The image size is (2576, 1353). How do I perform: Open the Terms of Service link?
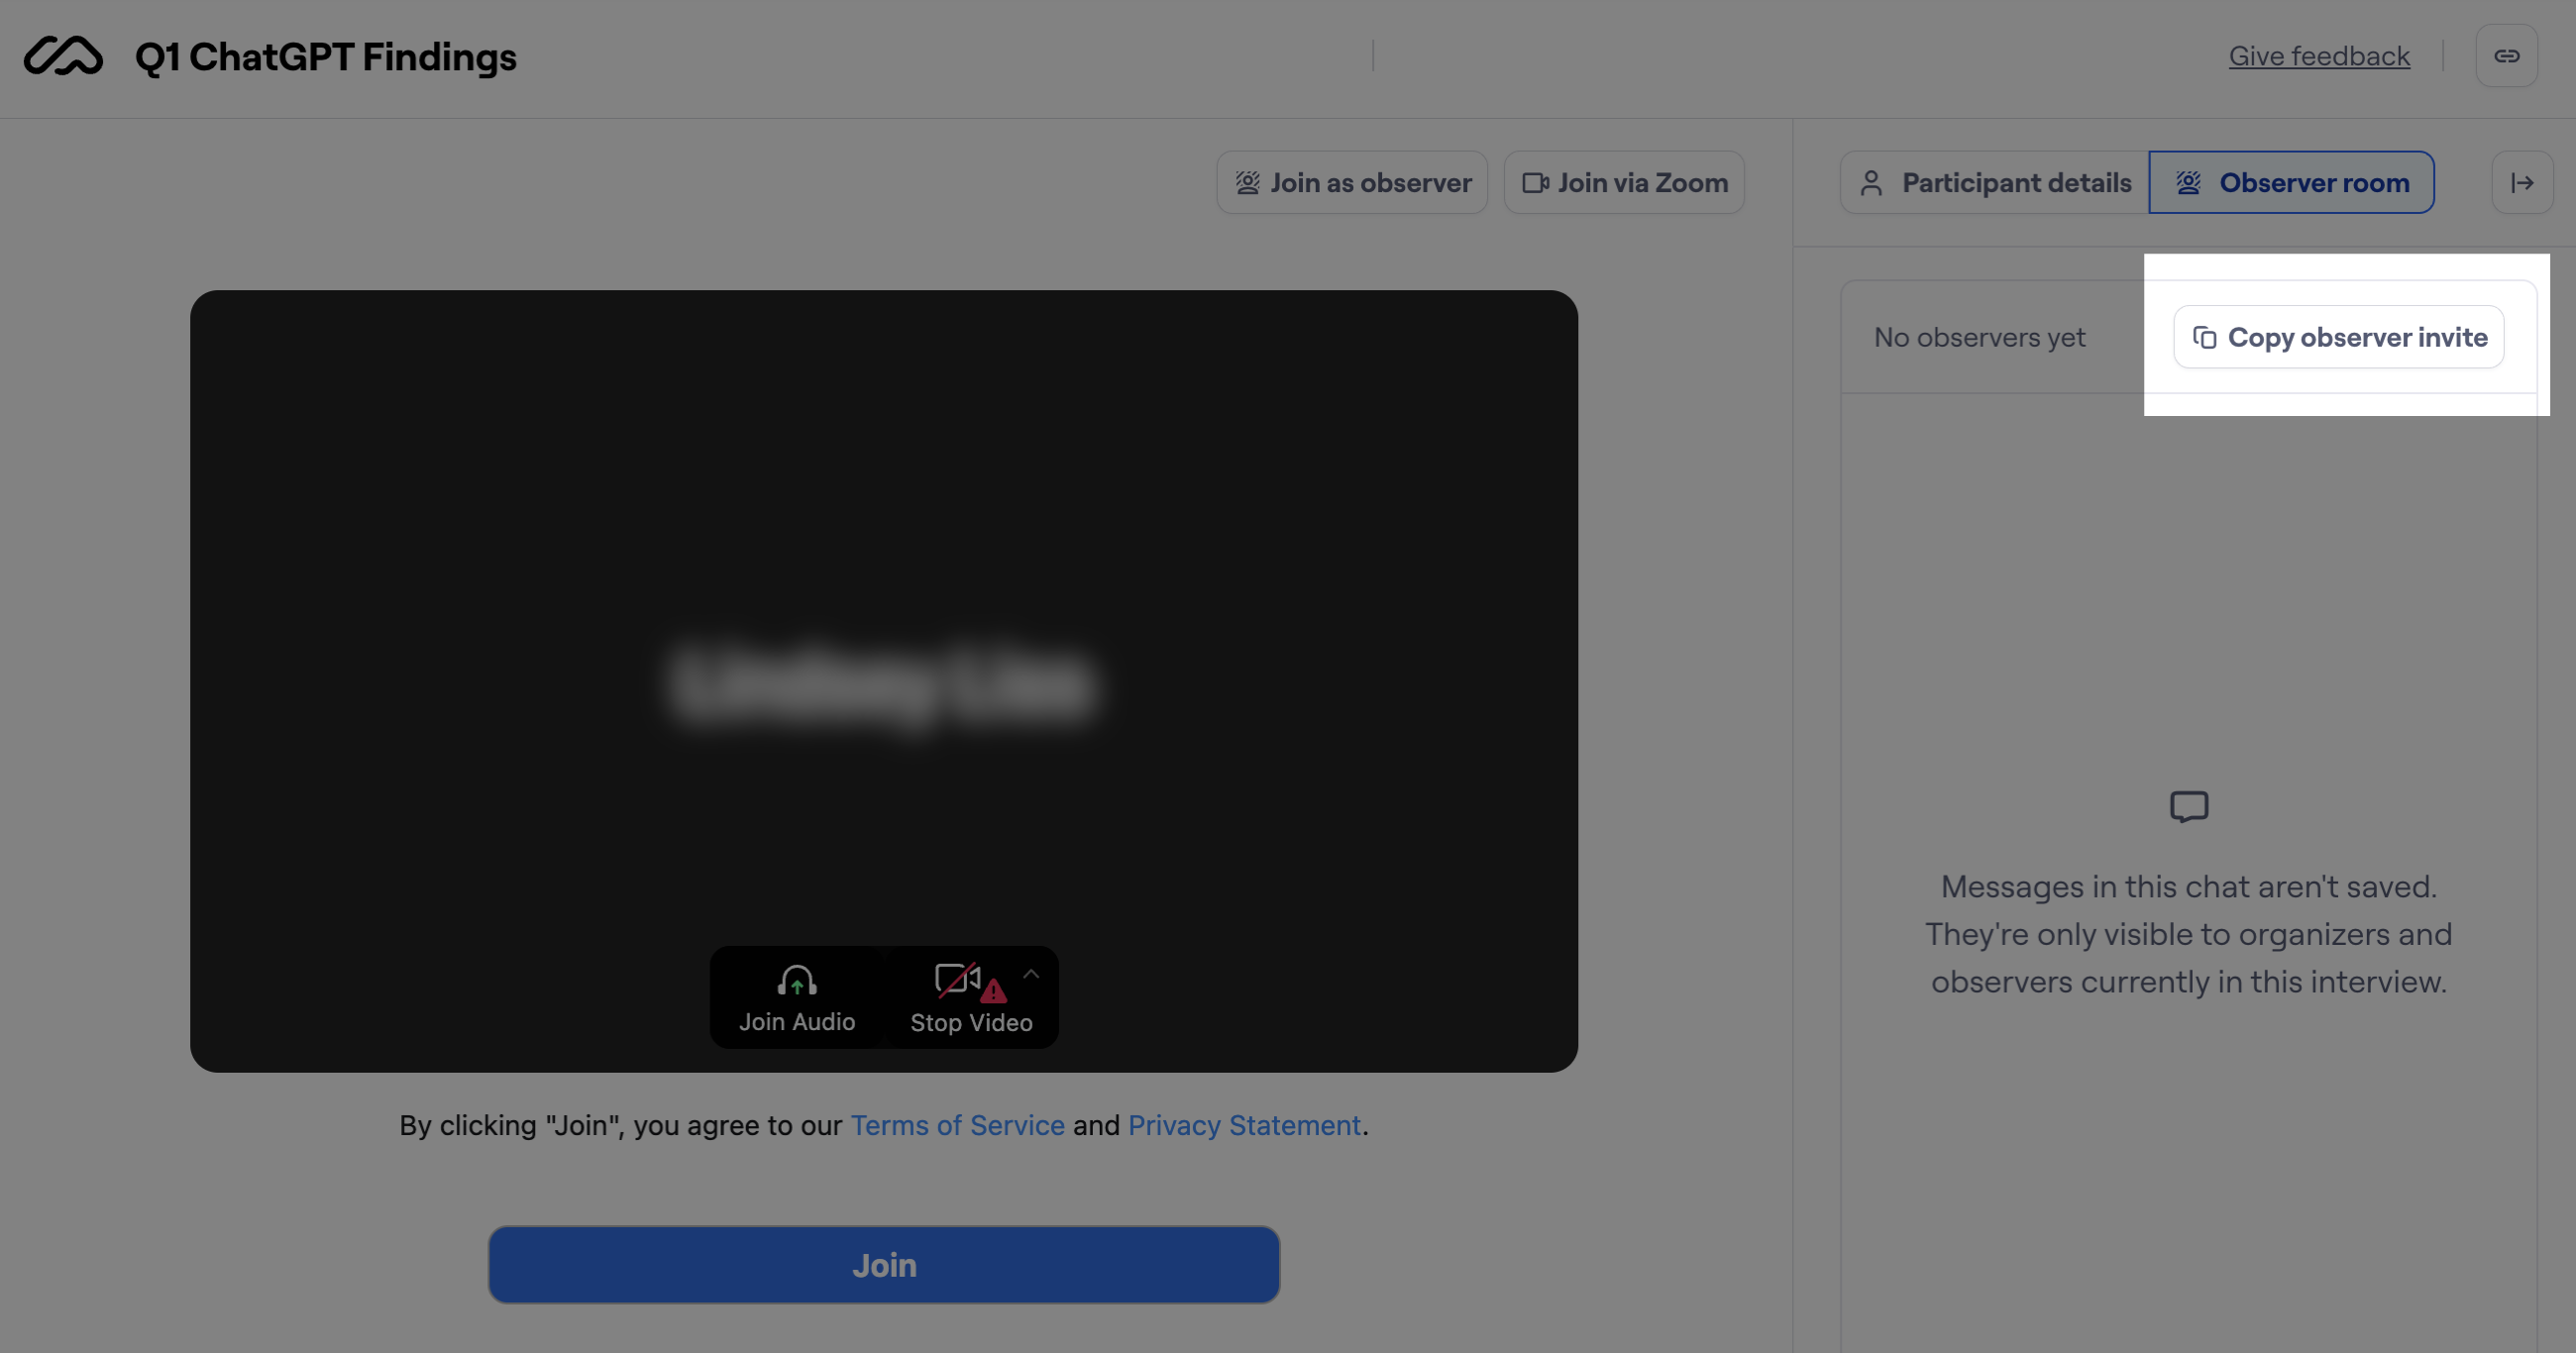(957, 1125)
